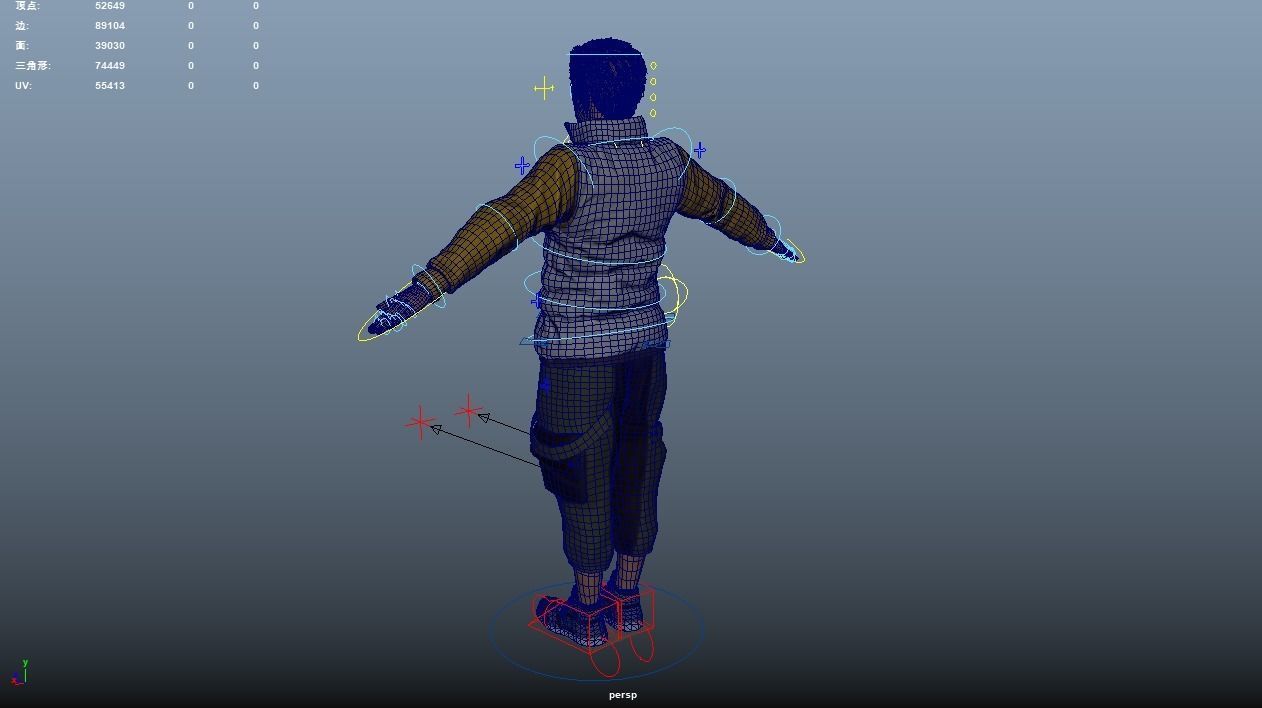
Task: Click the face count value 39030
Action: pos(110,46)
